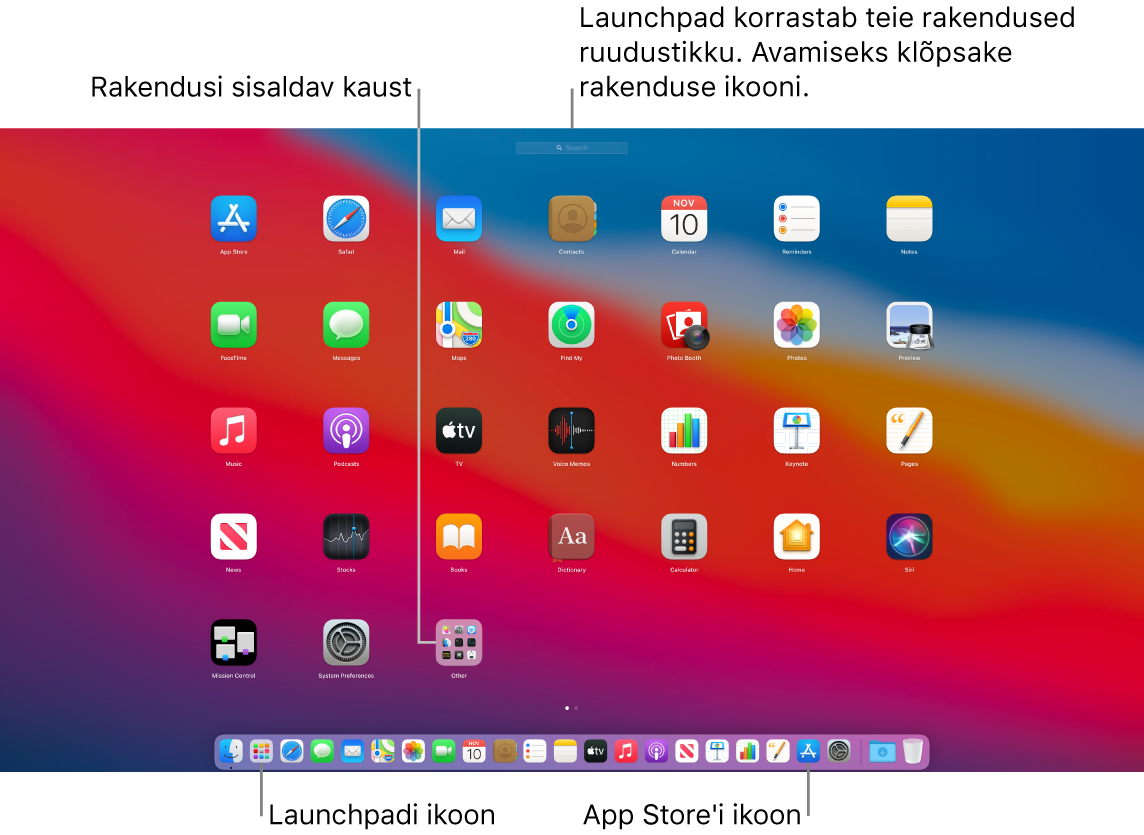Open the Preview app

point(909,325)
